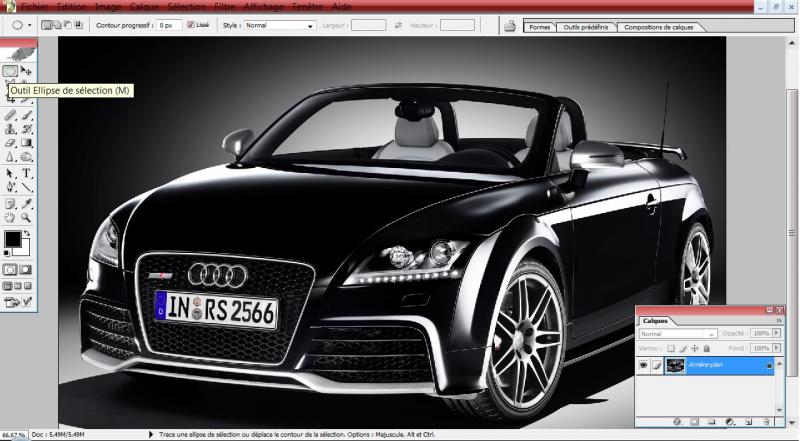Toggle lock transparent pixels in Verrou row
800x441 pixels.
tap(671, 348)
